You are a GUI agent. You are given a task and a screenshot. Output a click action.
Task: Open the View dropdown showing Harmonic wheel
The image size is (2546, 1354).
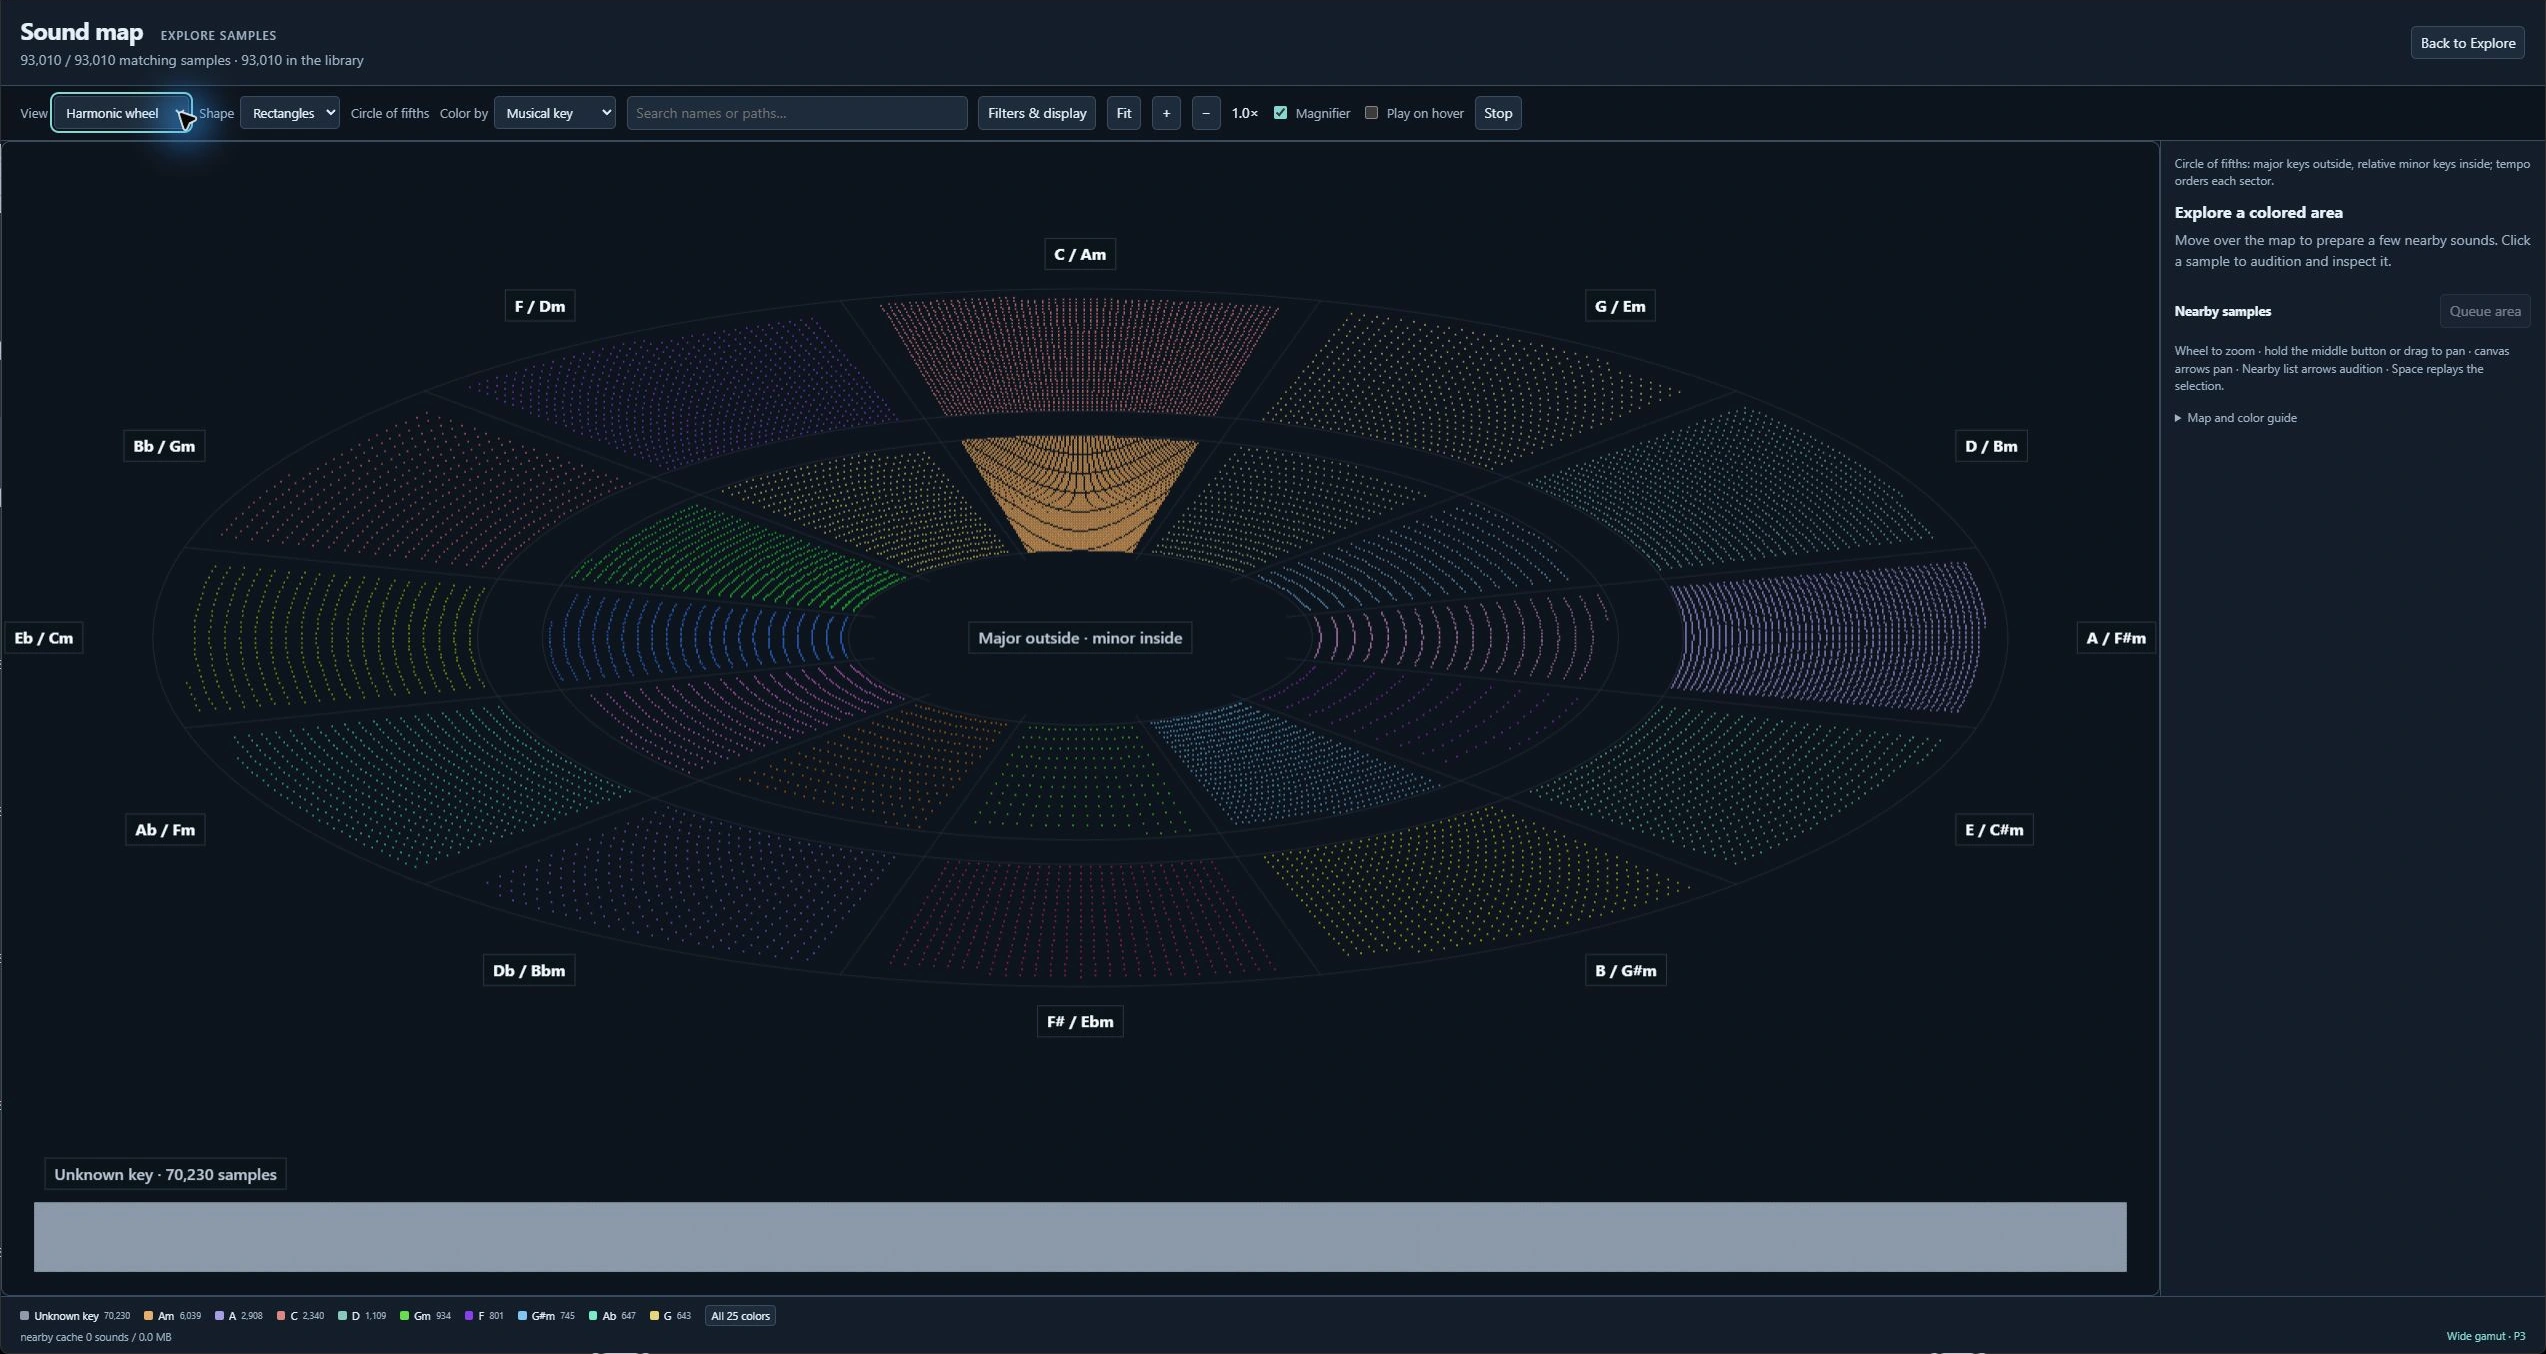pos(121,113)
